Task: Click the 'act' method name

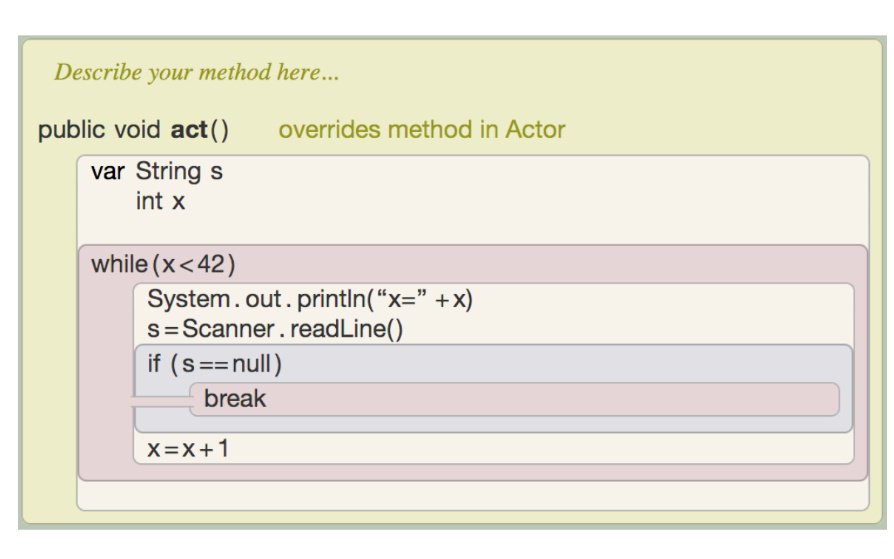Action: coord(190,130)
